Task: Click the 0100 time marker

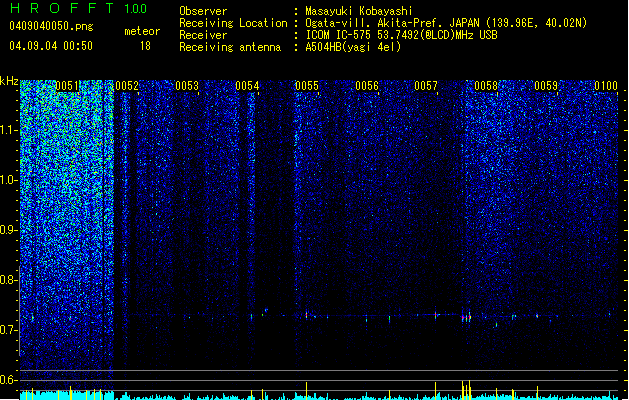Action: [x=606, y=86]
